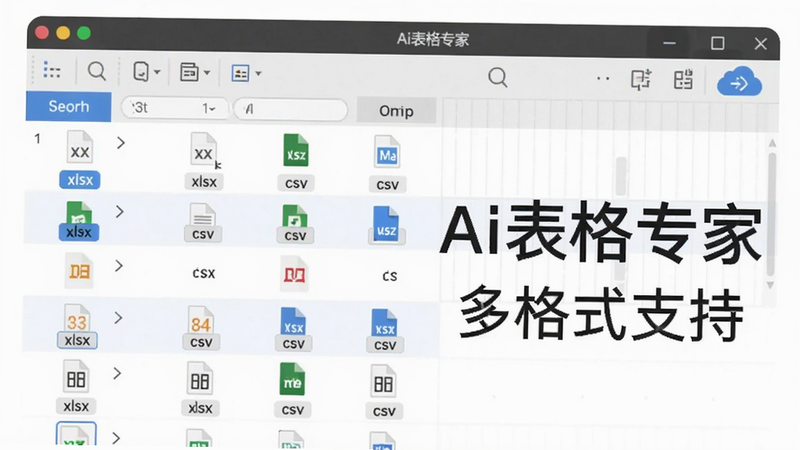Image resolution: width=800 pixels, height=450 pixels.
Task: Select the red book file icon
Action: (x=294, y=274)
